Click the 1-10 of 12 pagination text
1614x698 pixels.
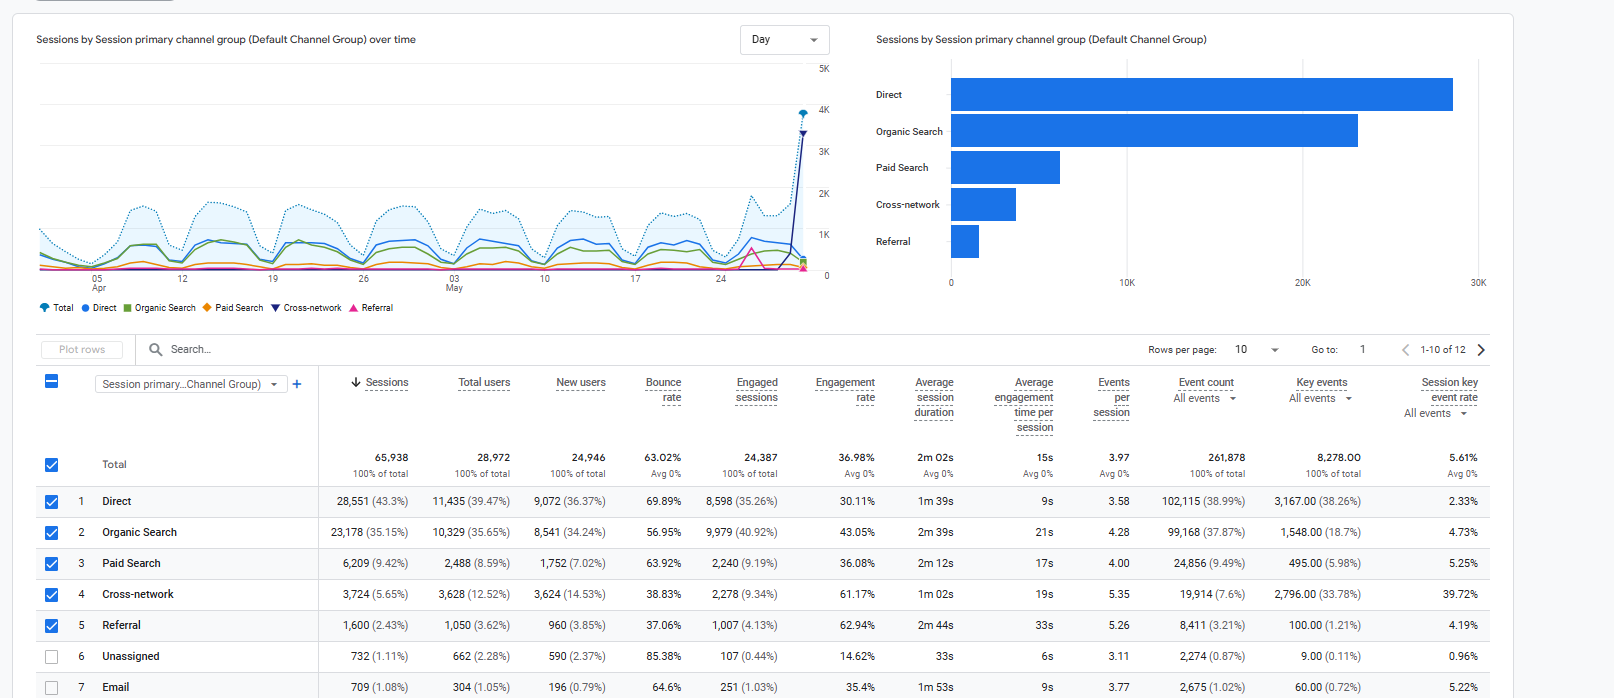click(1443, 350)
